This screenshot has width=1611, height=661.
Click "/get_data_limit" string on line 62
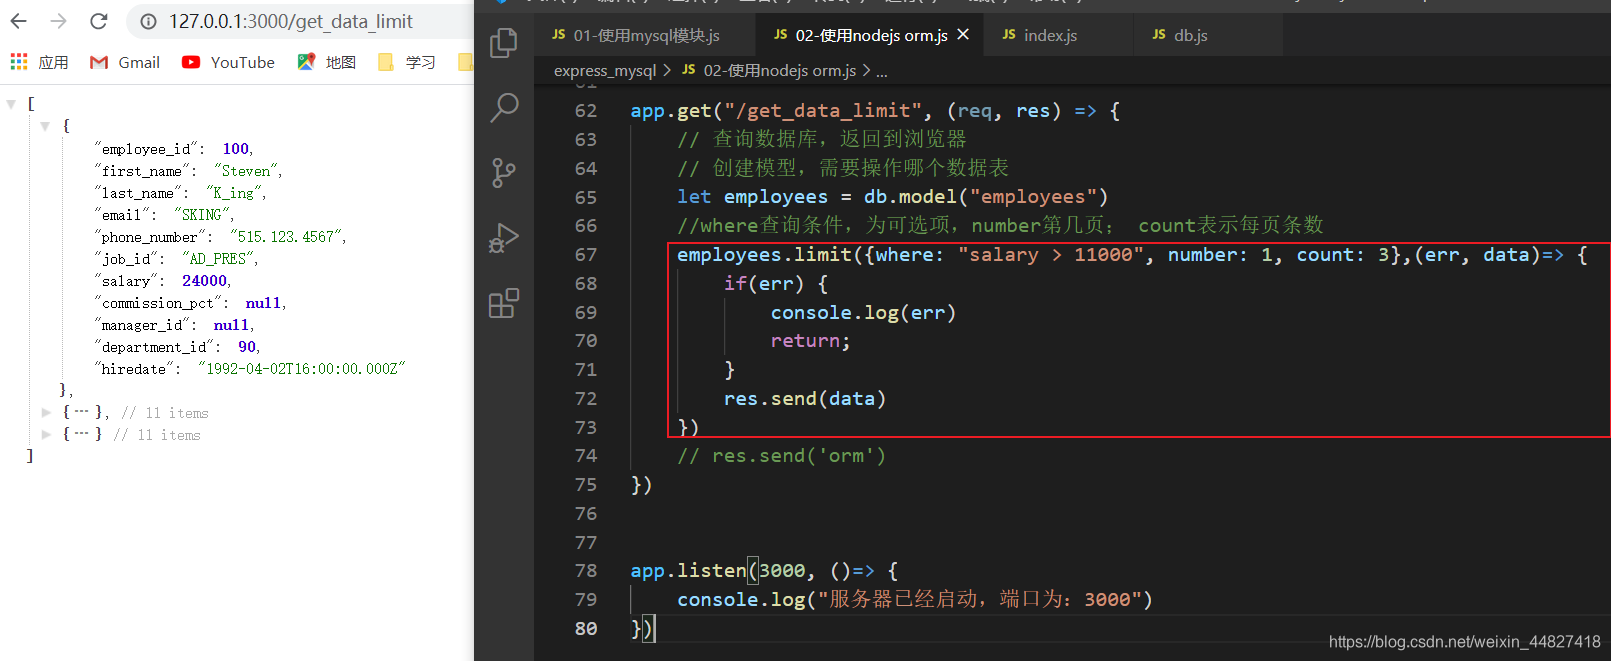tap(824, 111)
